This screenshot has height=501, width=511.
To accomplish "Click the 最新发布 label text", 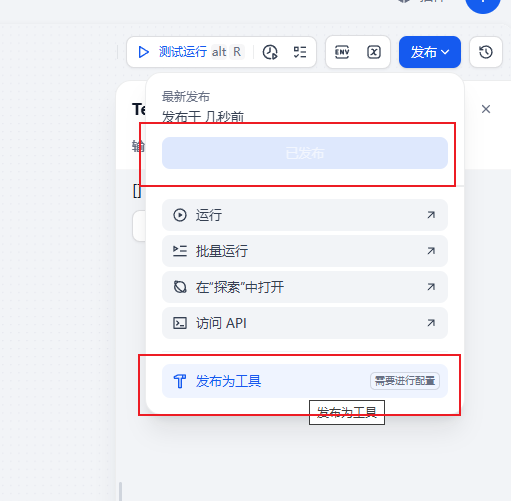I will tap(186, 97).
